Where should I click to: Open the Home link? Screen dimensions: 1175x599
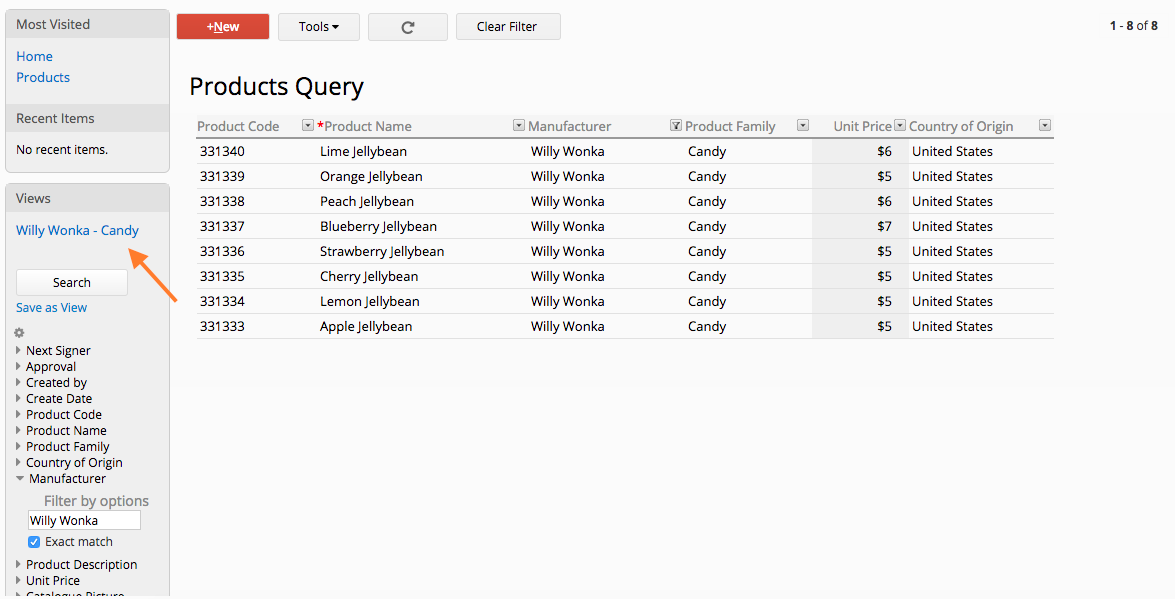pos(34,56)
